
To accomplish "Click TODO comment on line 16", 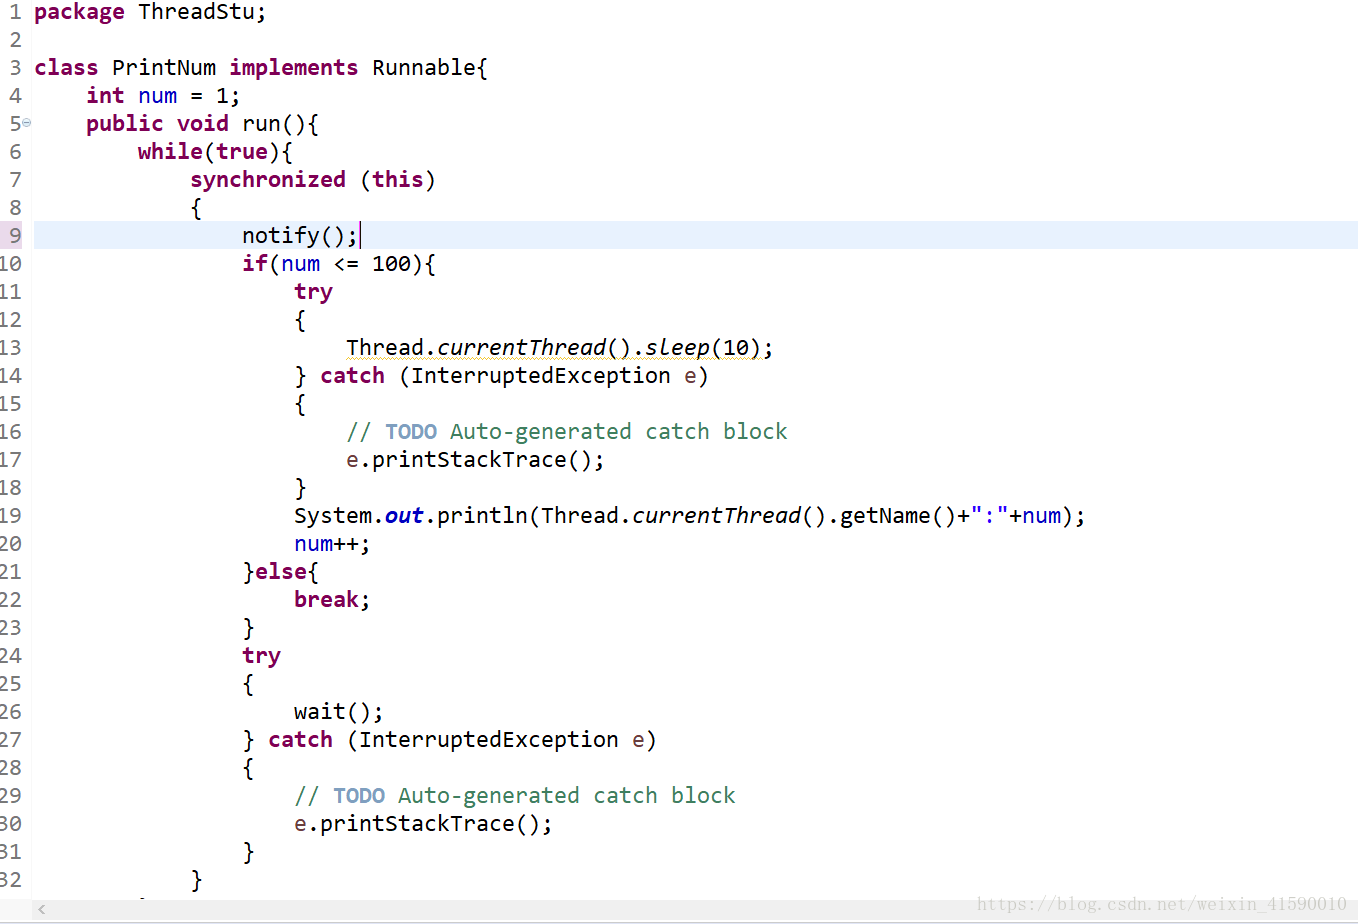I will point(567,432).
